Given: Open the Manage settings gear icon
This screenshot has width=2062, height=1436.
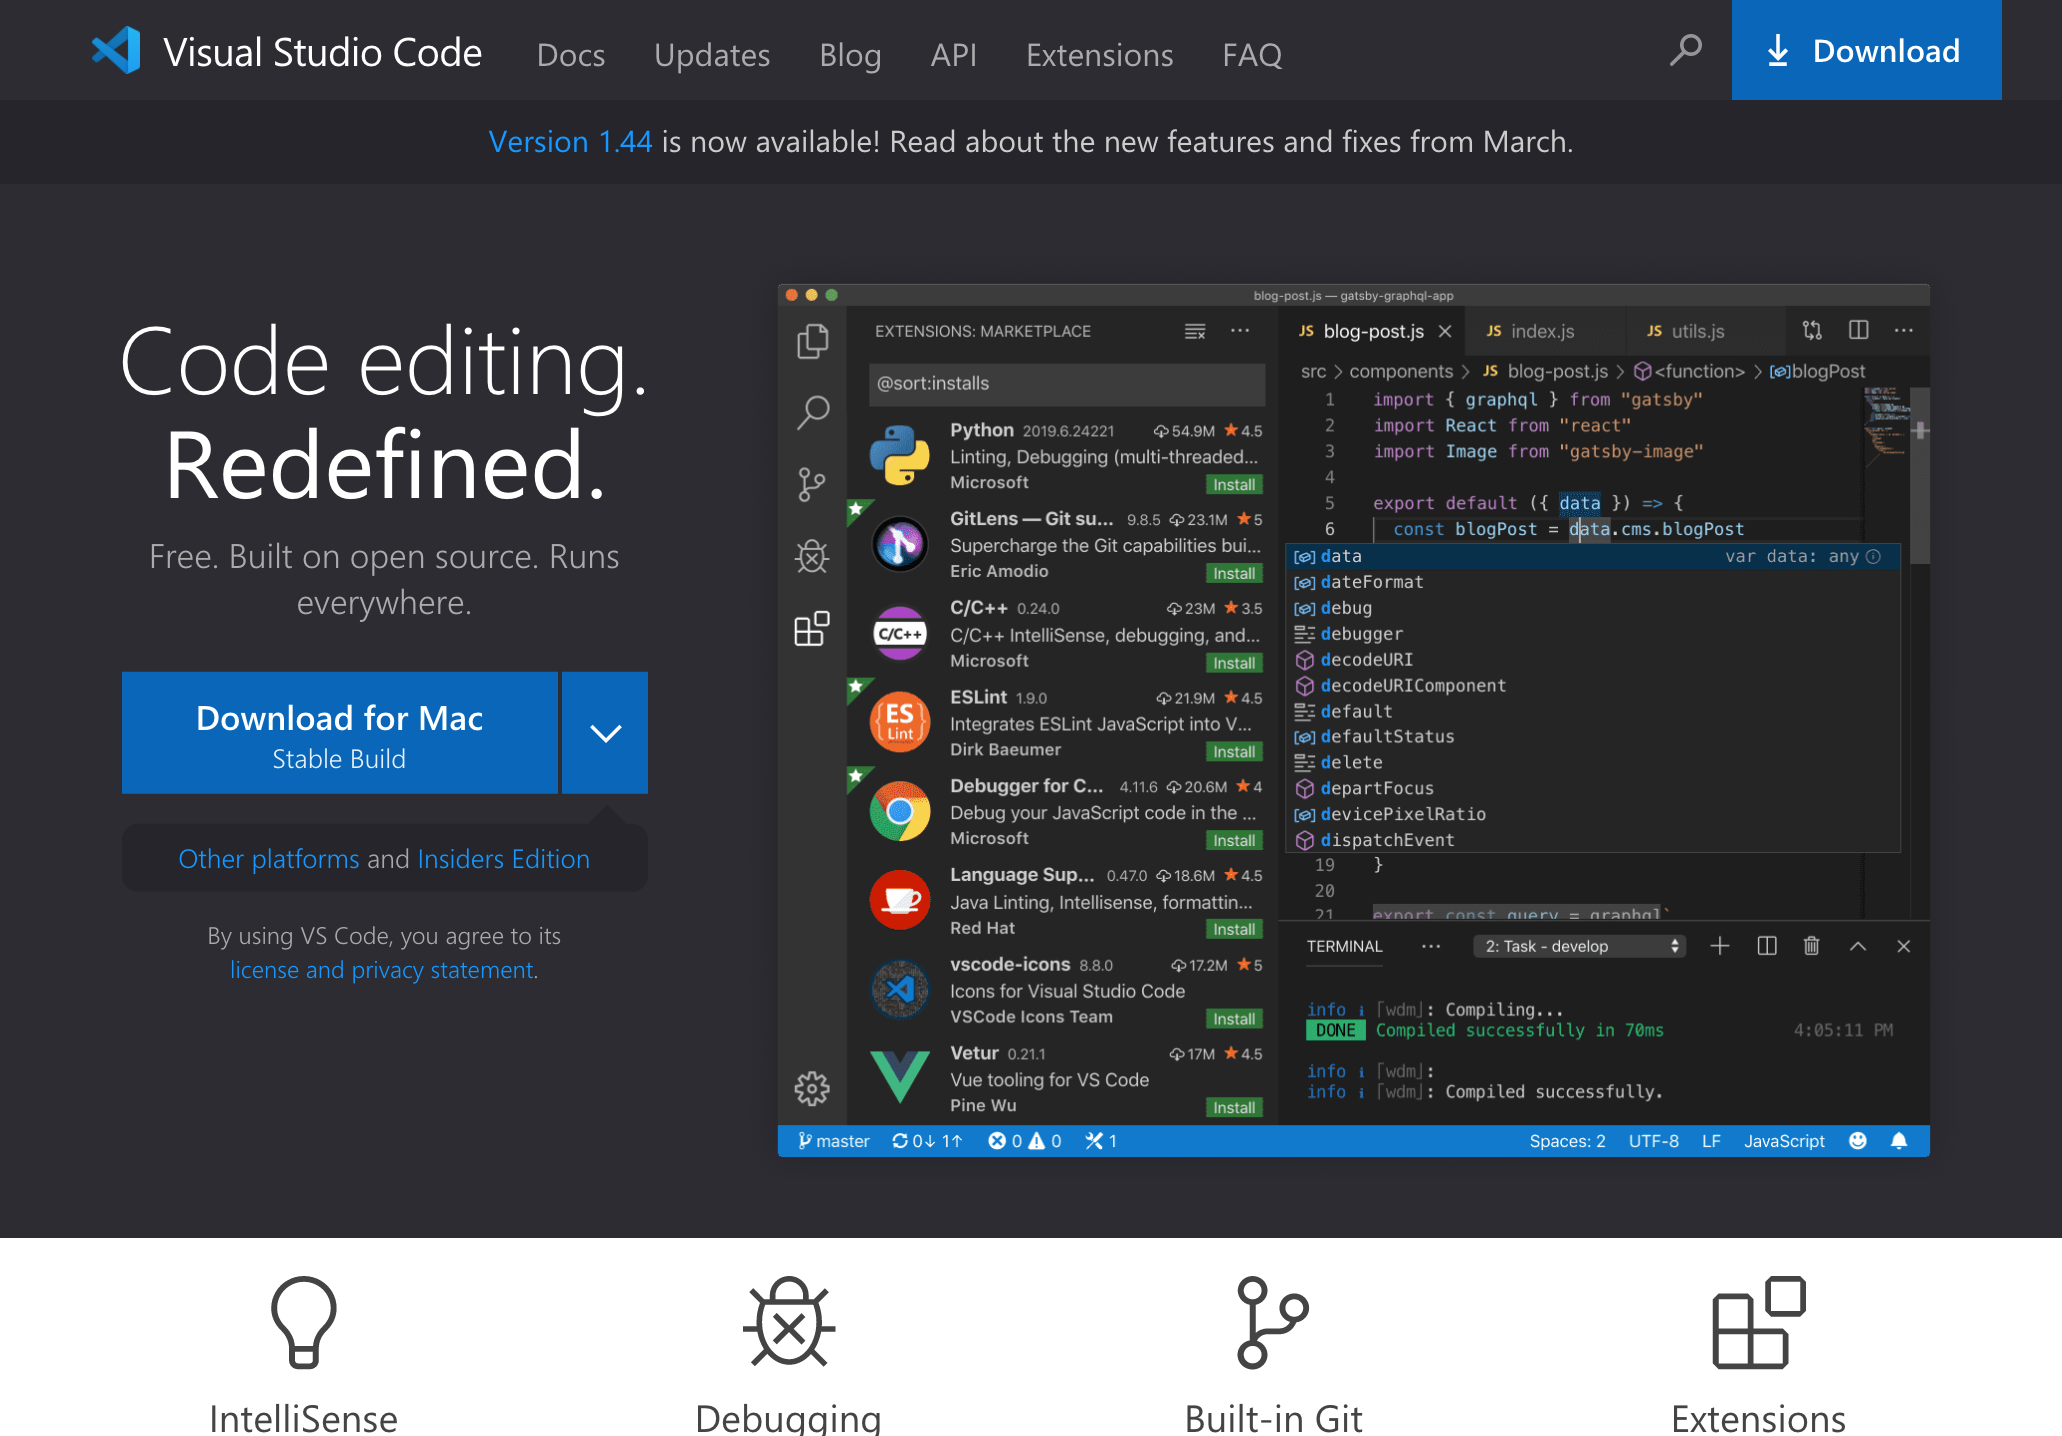Looking at the screenshot, I should pyautogui.click(x=812, y=1089).
